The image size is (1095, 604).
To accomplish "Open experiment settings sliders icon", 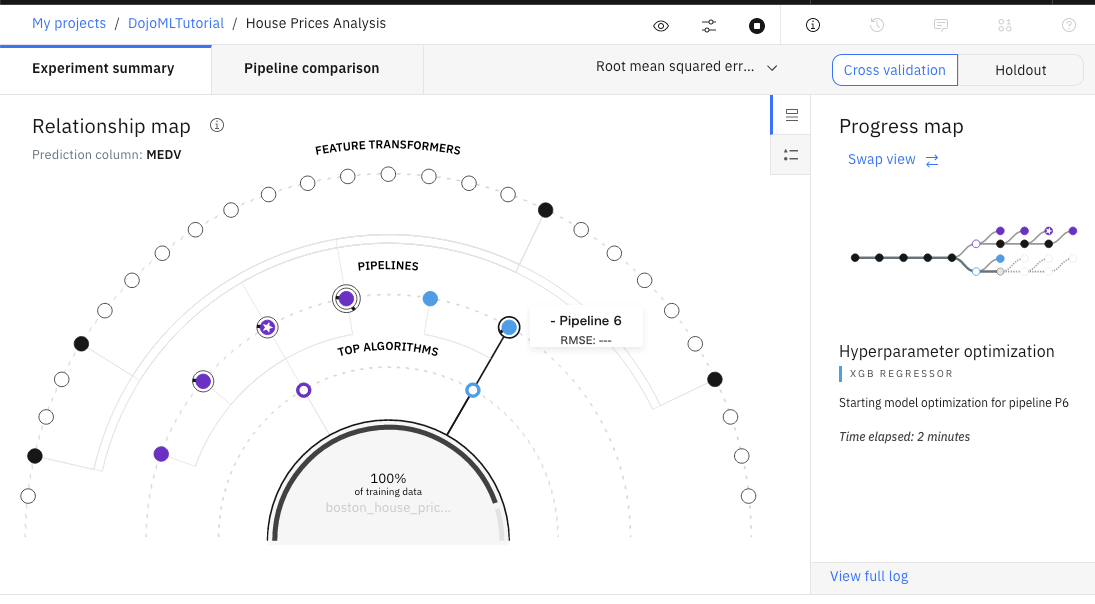I will [709, 26].
